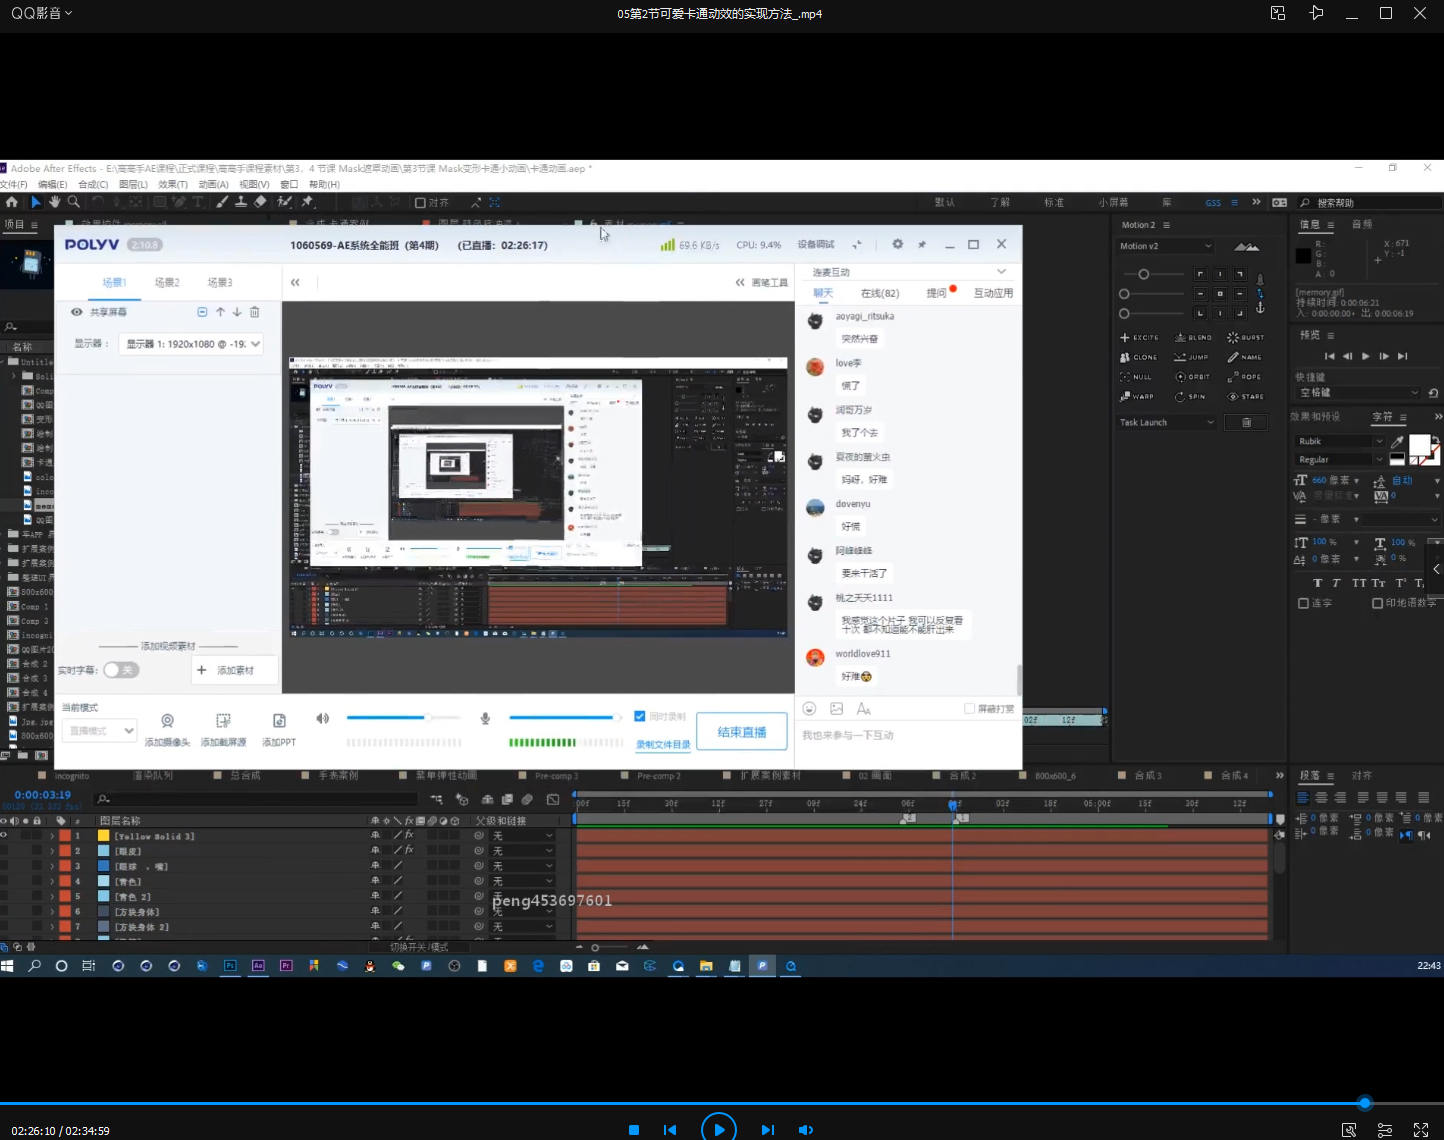Viewport: 1444px width, 1140px height.
Task: Switch to the 场景2 tab
Action: point(167,283)
